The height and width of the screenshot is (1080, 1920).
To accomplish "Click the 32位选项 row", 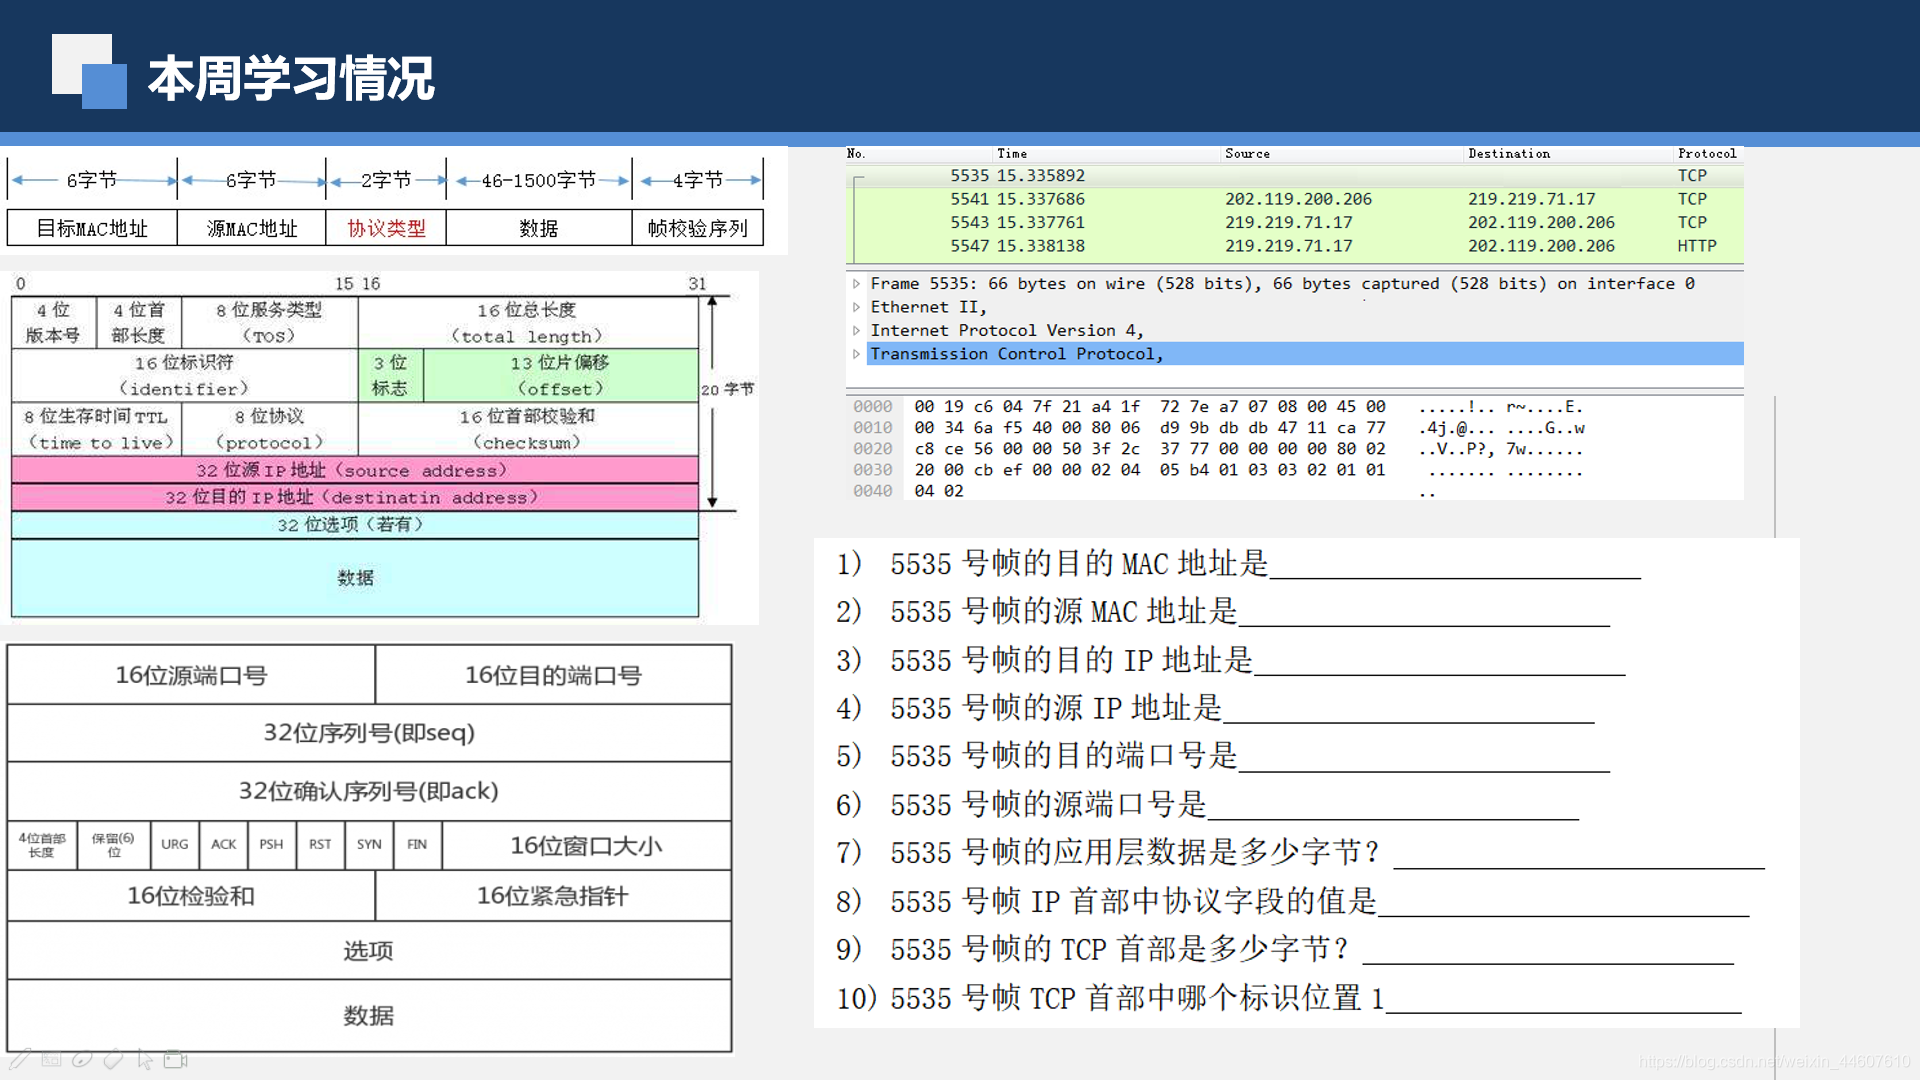I will [355, 524].
